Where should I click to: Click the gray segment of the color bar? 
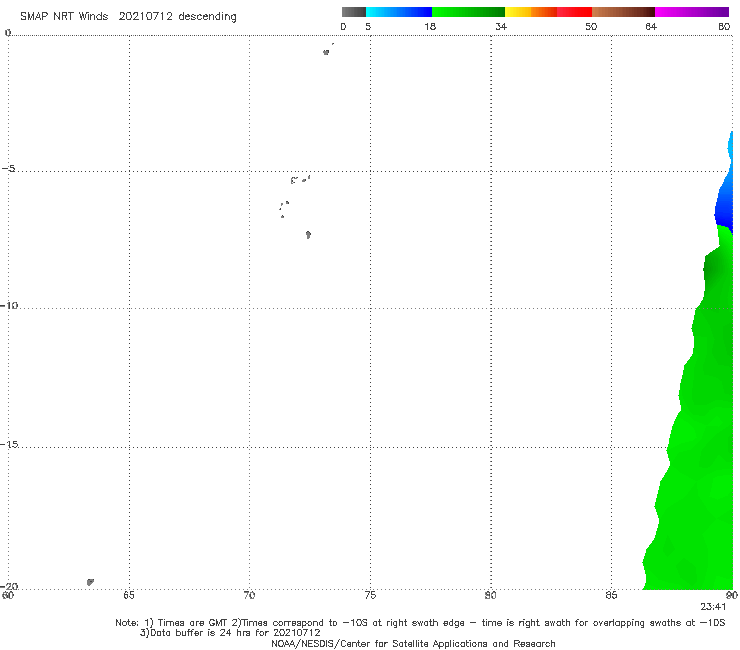[x=354, y=12]
